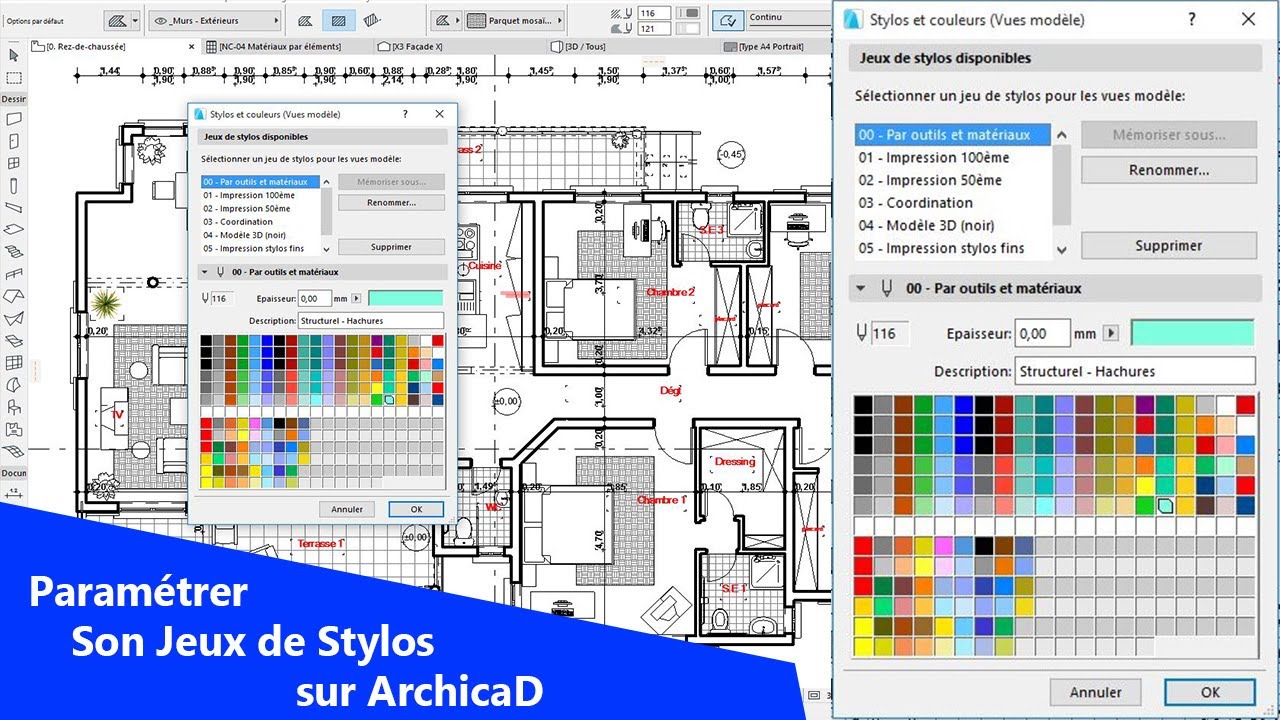Screen dimensions: 1280x720
Task: Select '04 - Modèle 3D (noir)' in large dialog list
Action: pos(926,225)
